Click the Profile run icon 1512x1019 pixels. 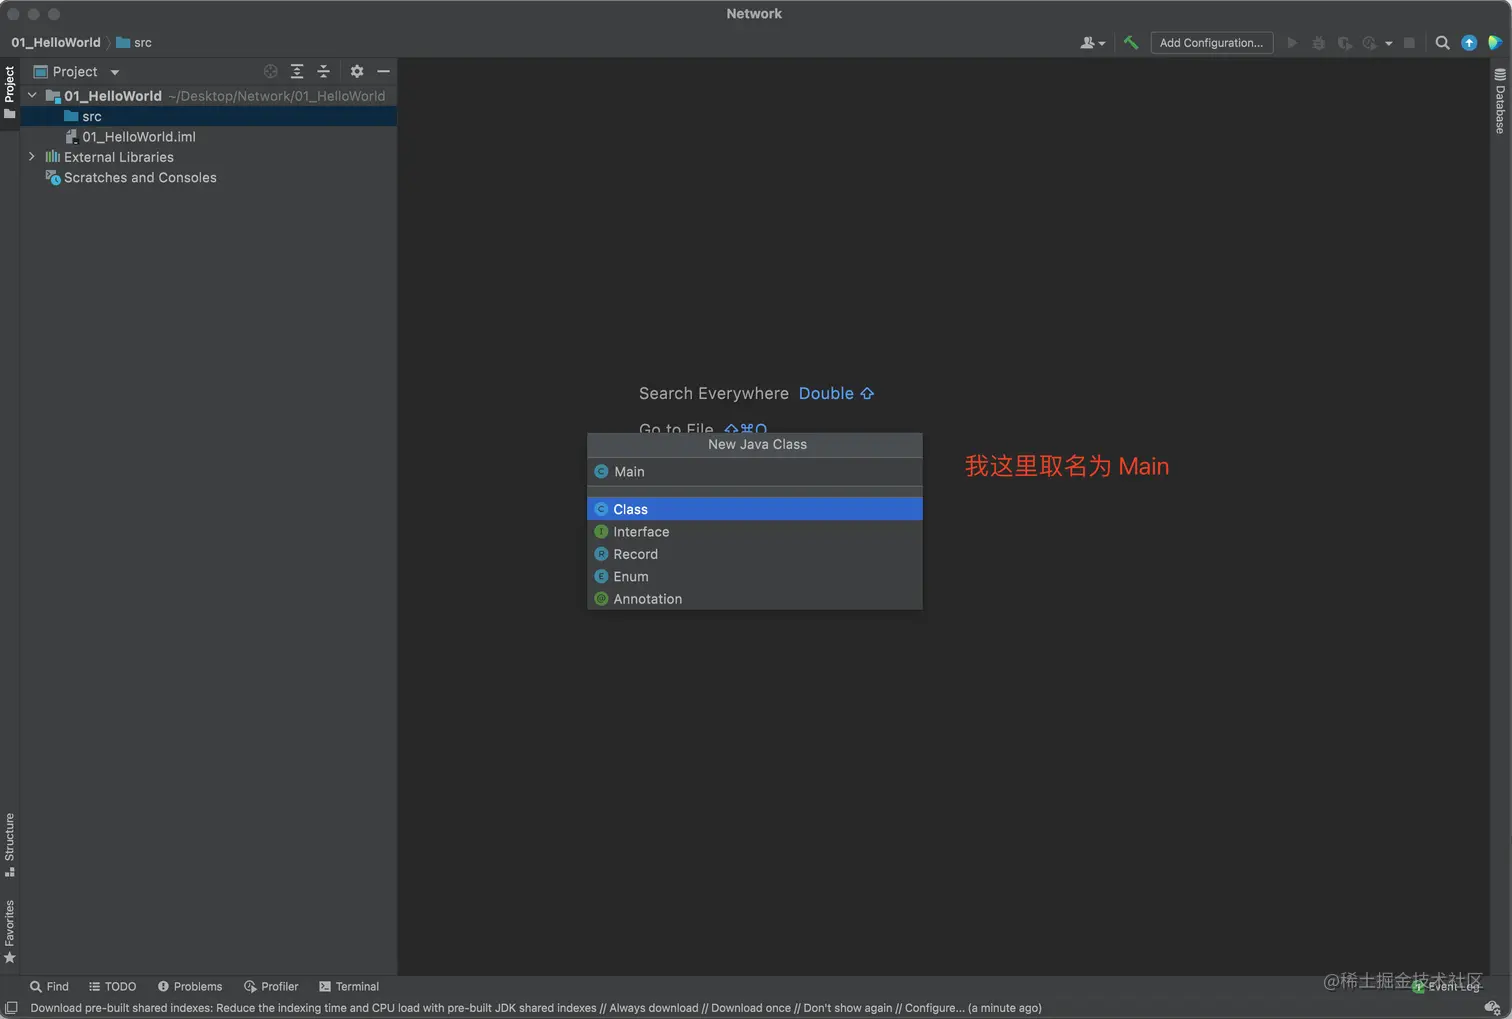pos(1370,43)
